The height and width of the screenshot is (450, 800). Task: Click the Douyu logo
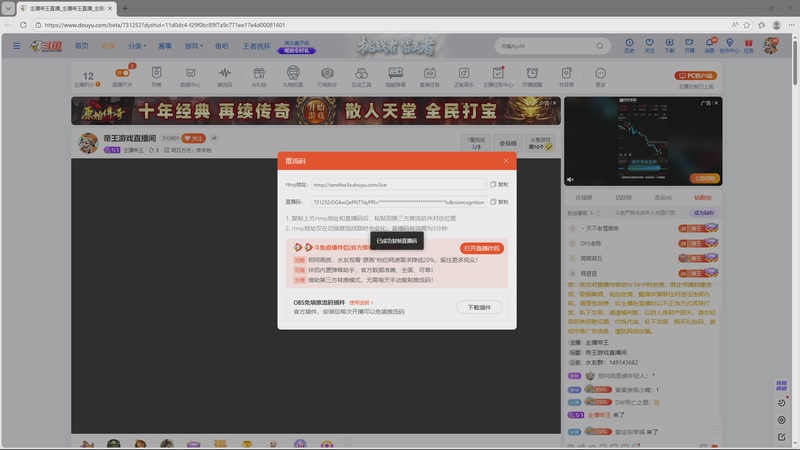tap(46, 46)
